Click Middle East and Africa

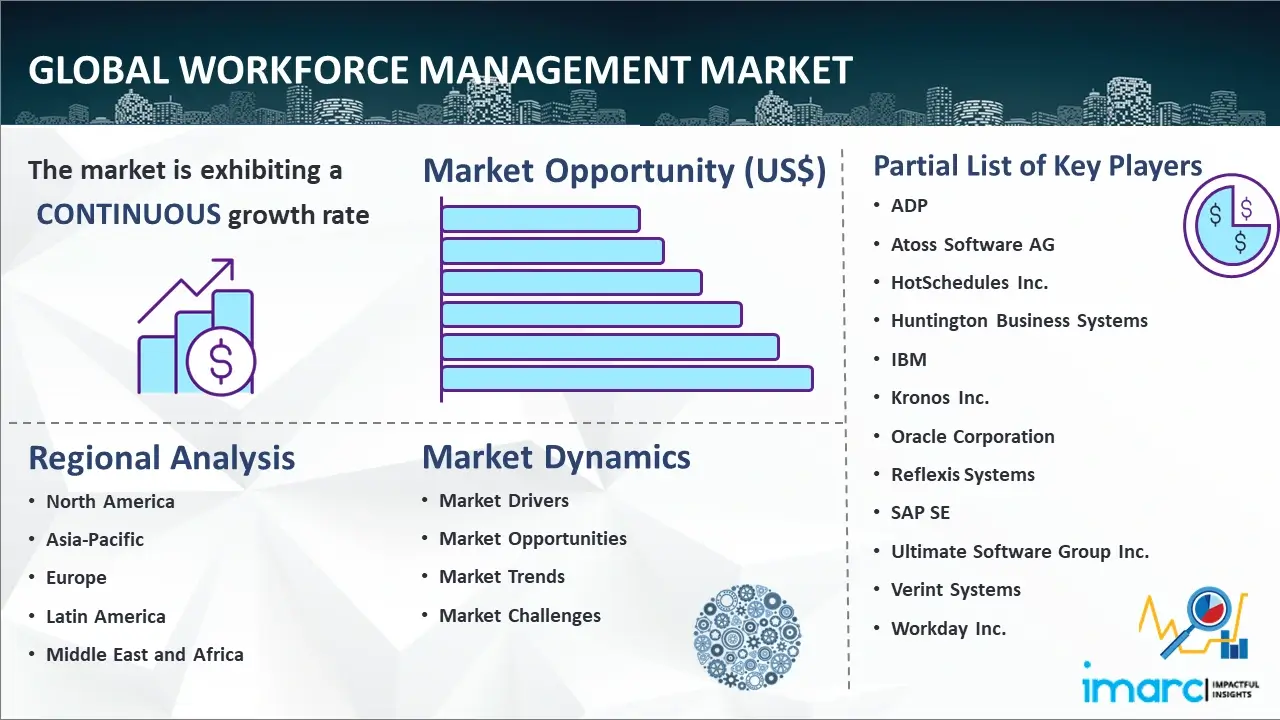(144, 655)
